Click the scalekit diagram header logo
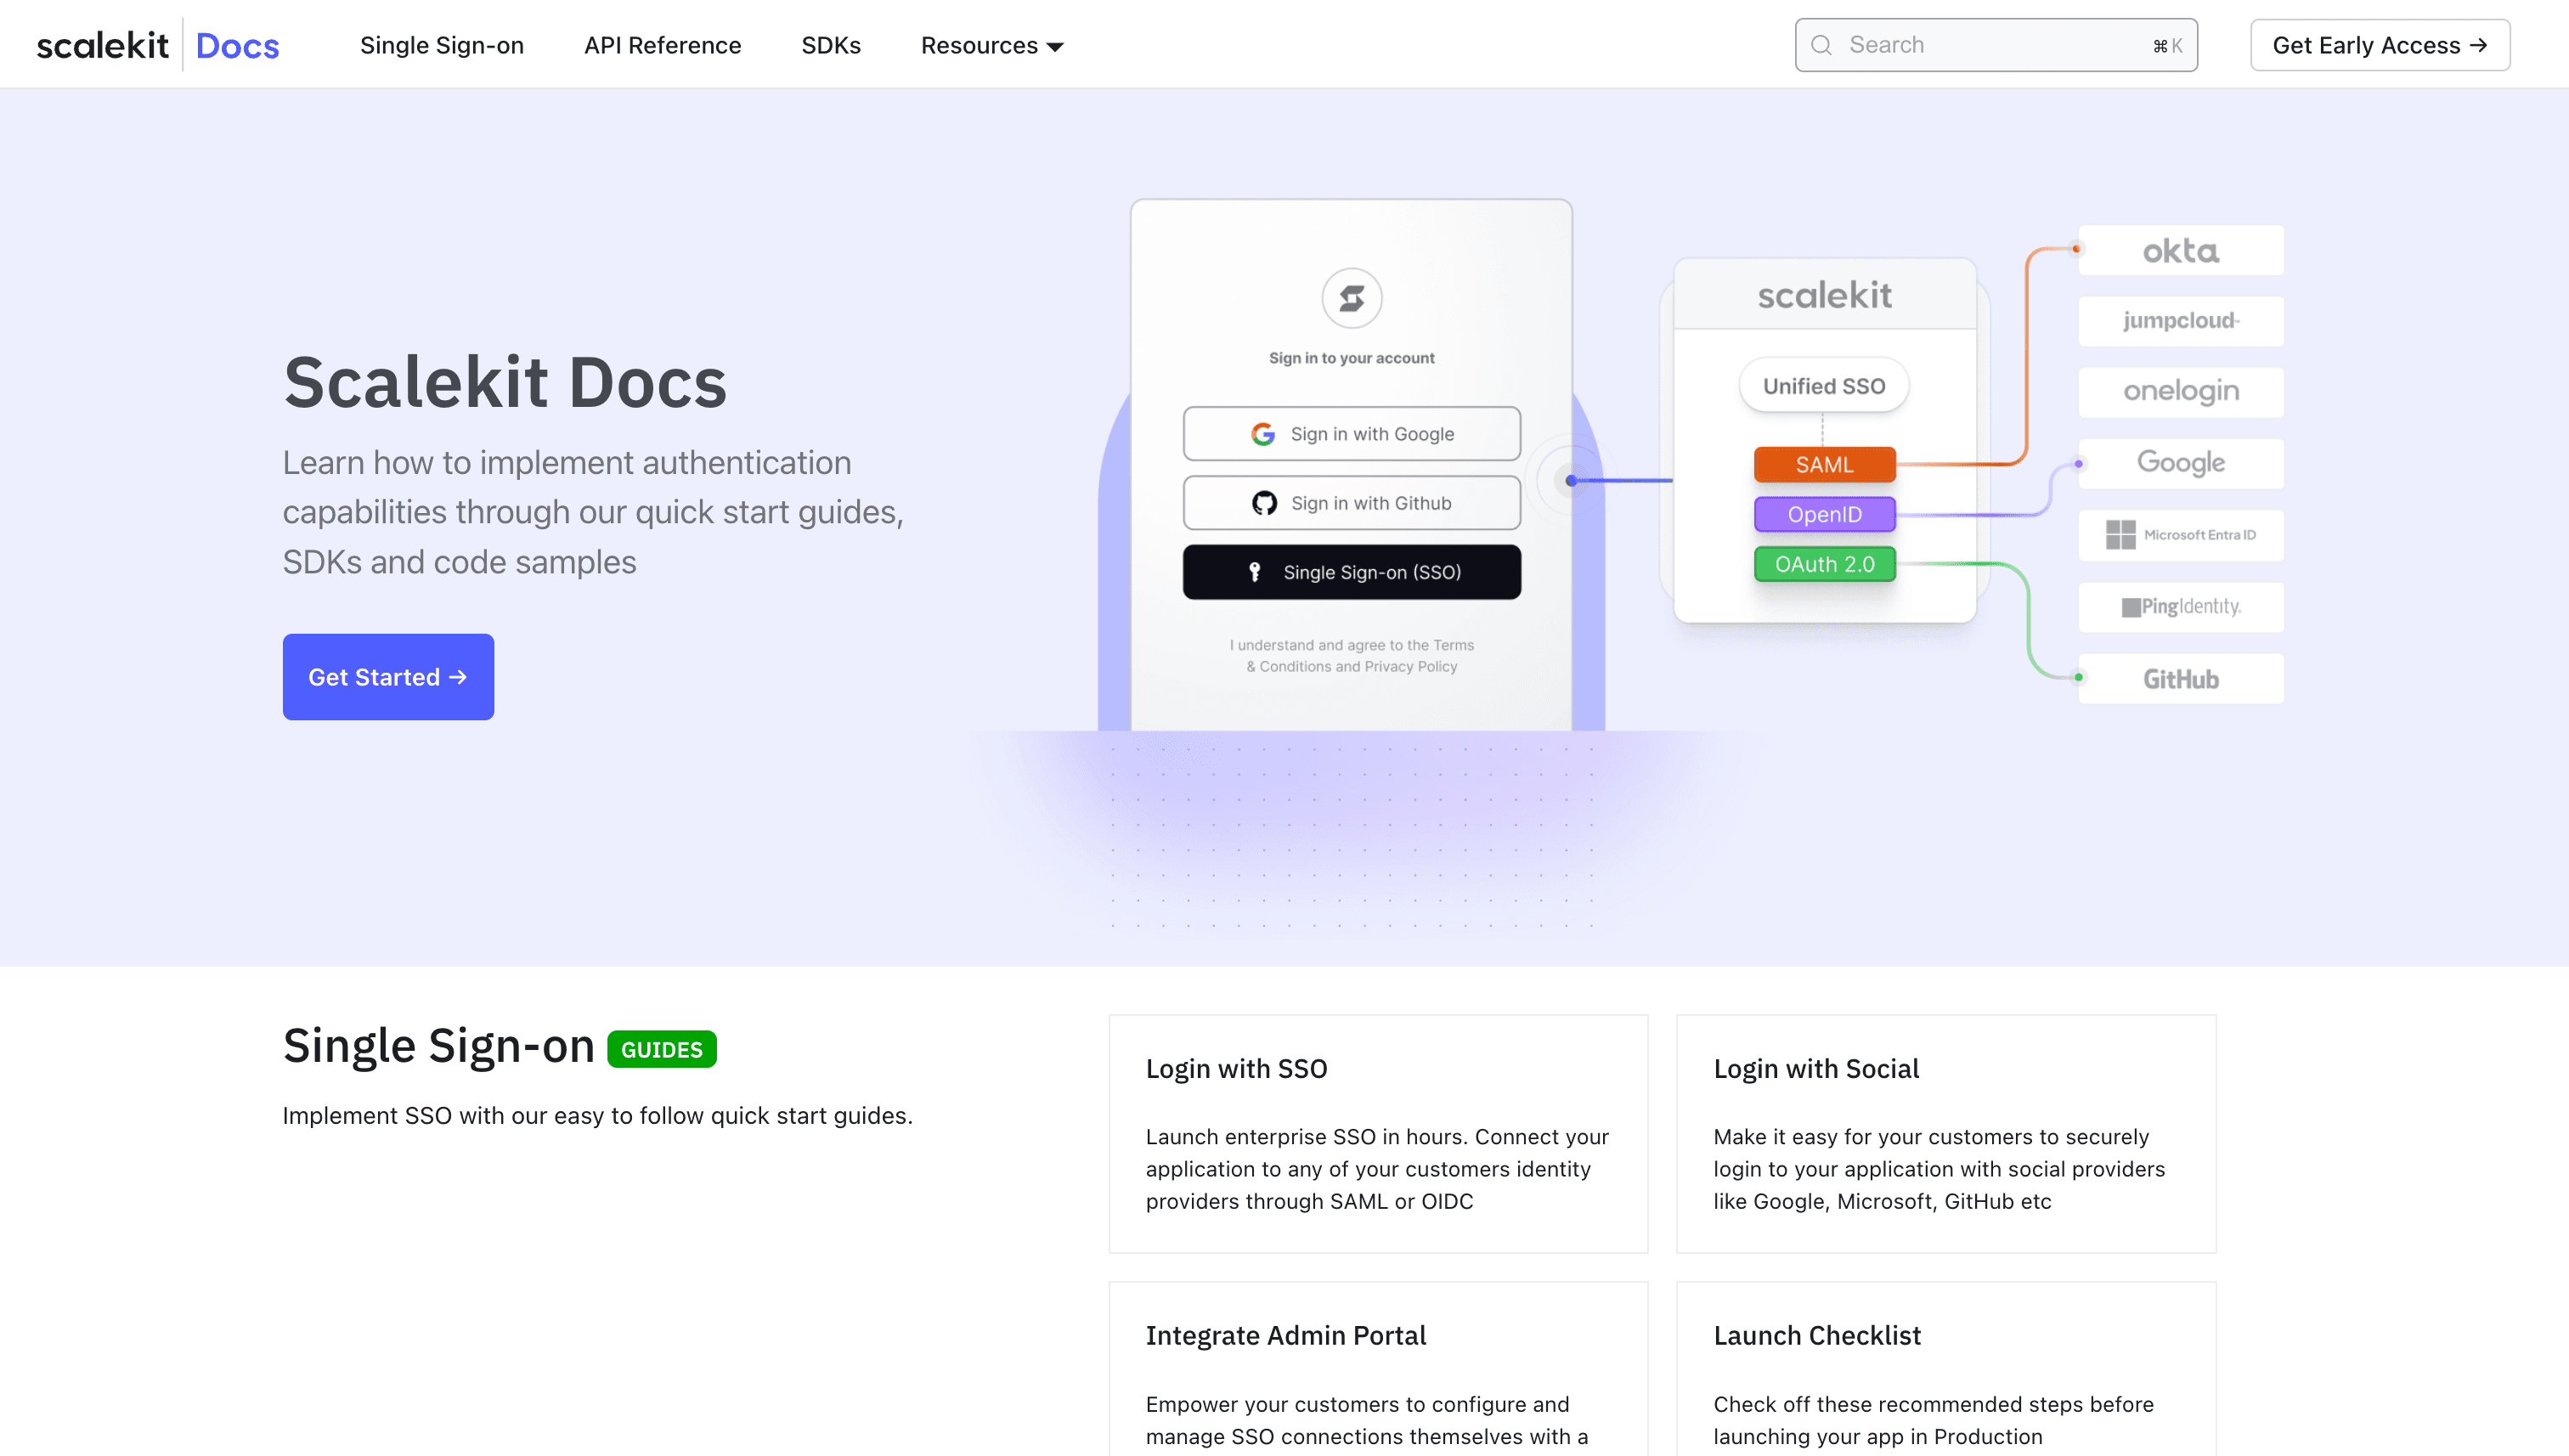 click(x=1824, y=295)
